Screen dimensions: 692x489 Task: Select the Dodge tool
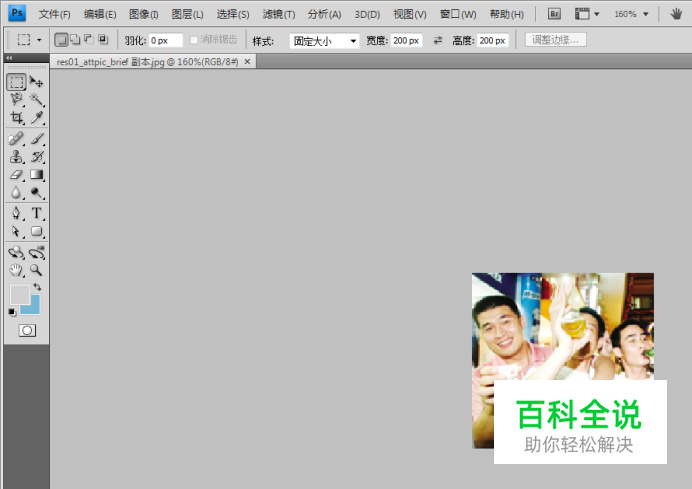(x=36, y=192)
